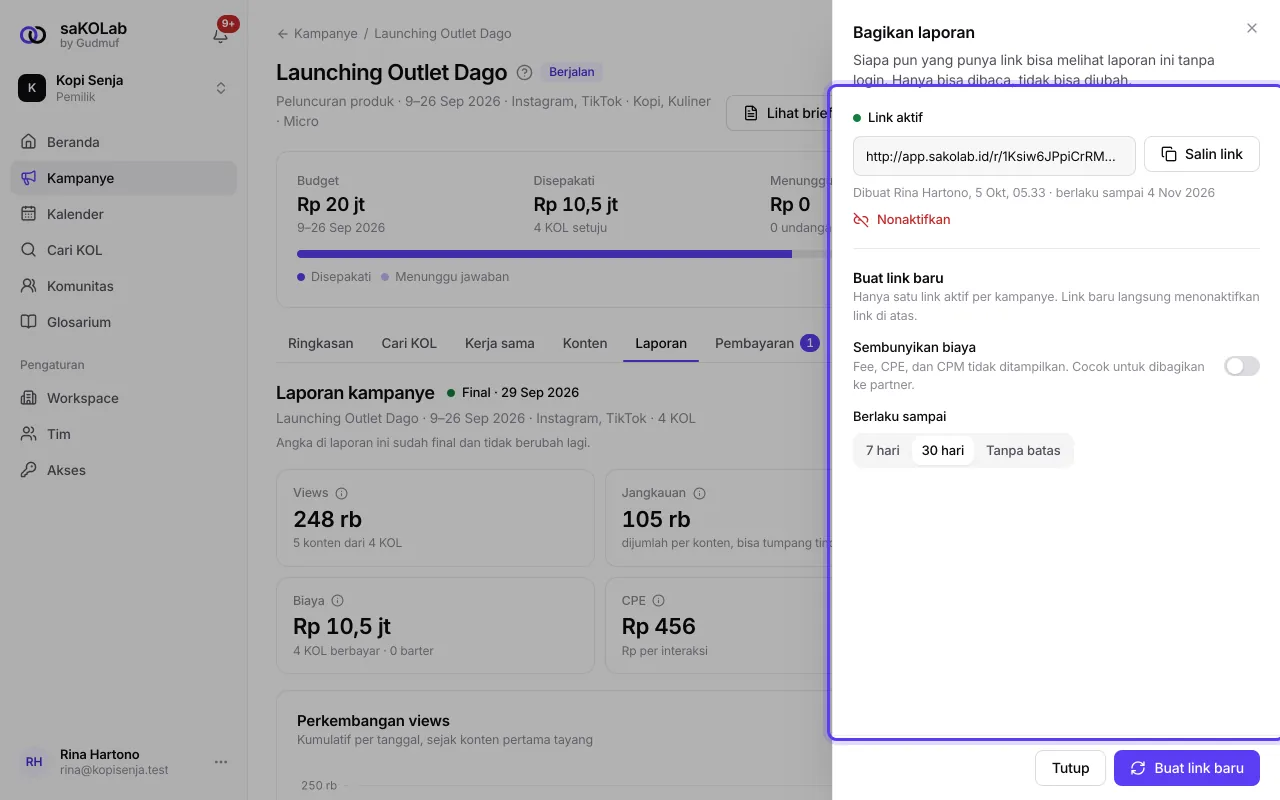1280x800 pixels.
Task: Open Kampanye in the sidebar
Action: click(124, 178)
